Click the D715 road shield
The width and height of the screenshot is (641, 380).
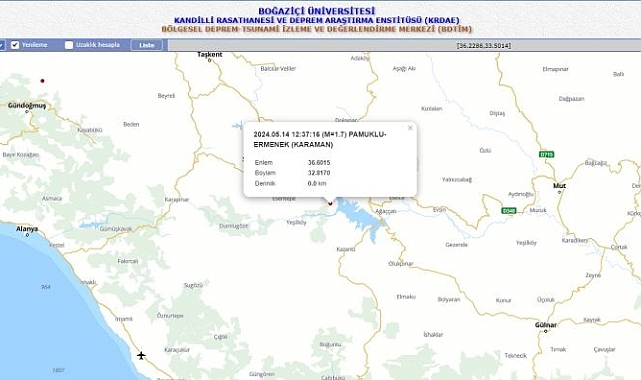547,154
